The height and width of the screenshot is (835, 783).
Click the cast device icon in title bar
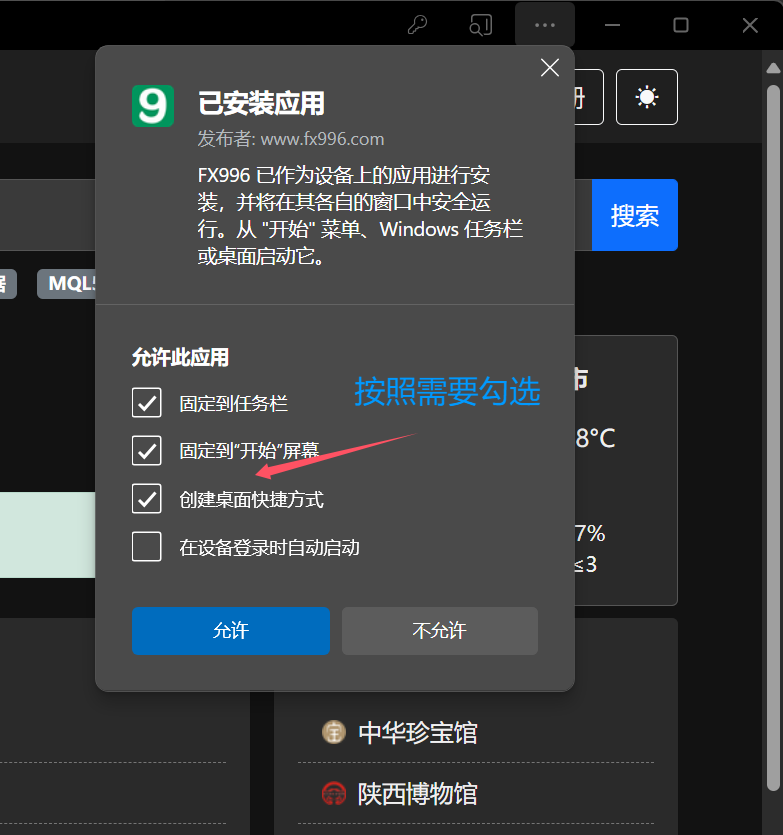[480, 25]
